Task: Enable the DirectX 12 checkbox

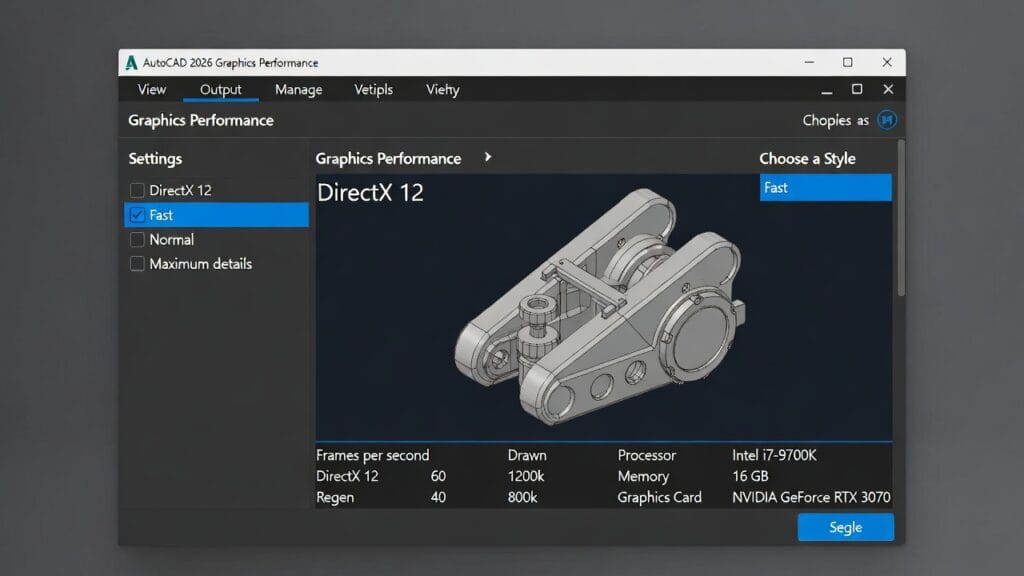Action: [136, 190]
